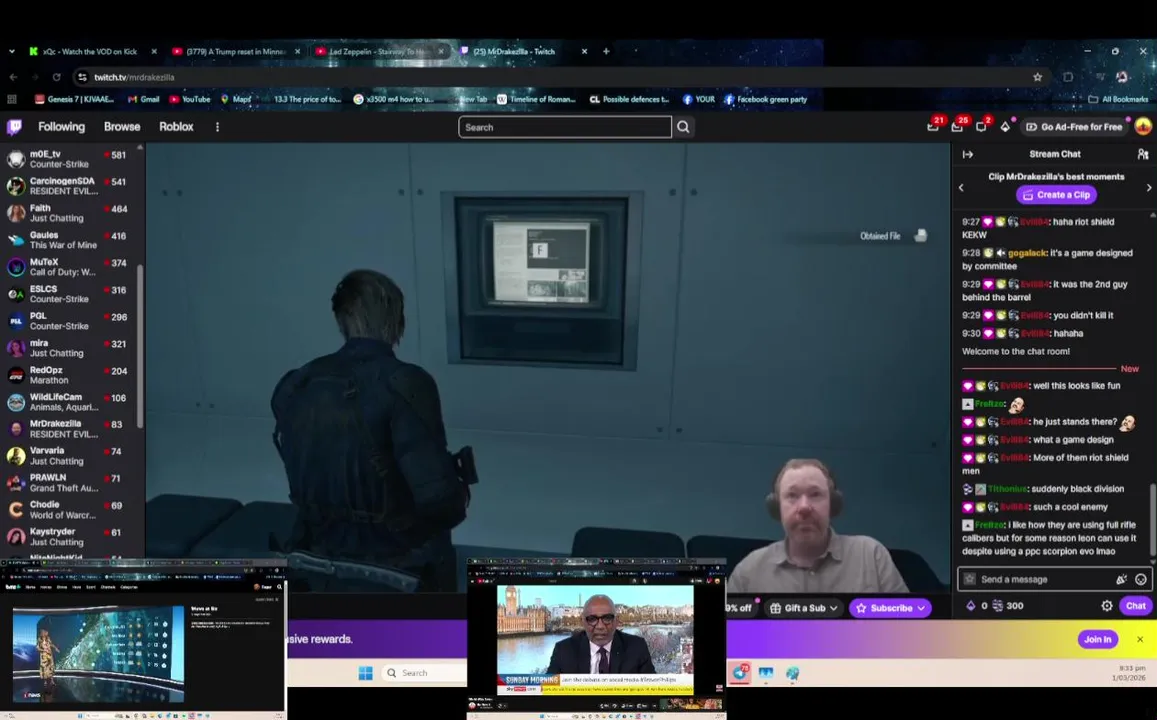This screenshot has width=1157, height=720.
Task: Open the All Bookmarks folder
Action: pos(1118,99)
